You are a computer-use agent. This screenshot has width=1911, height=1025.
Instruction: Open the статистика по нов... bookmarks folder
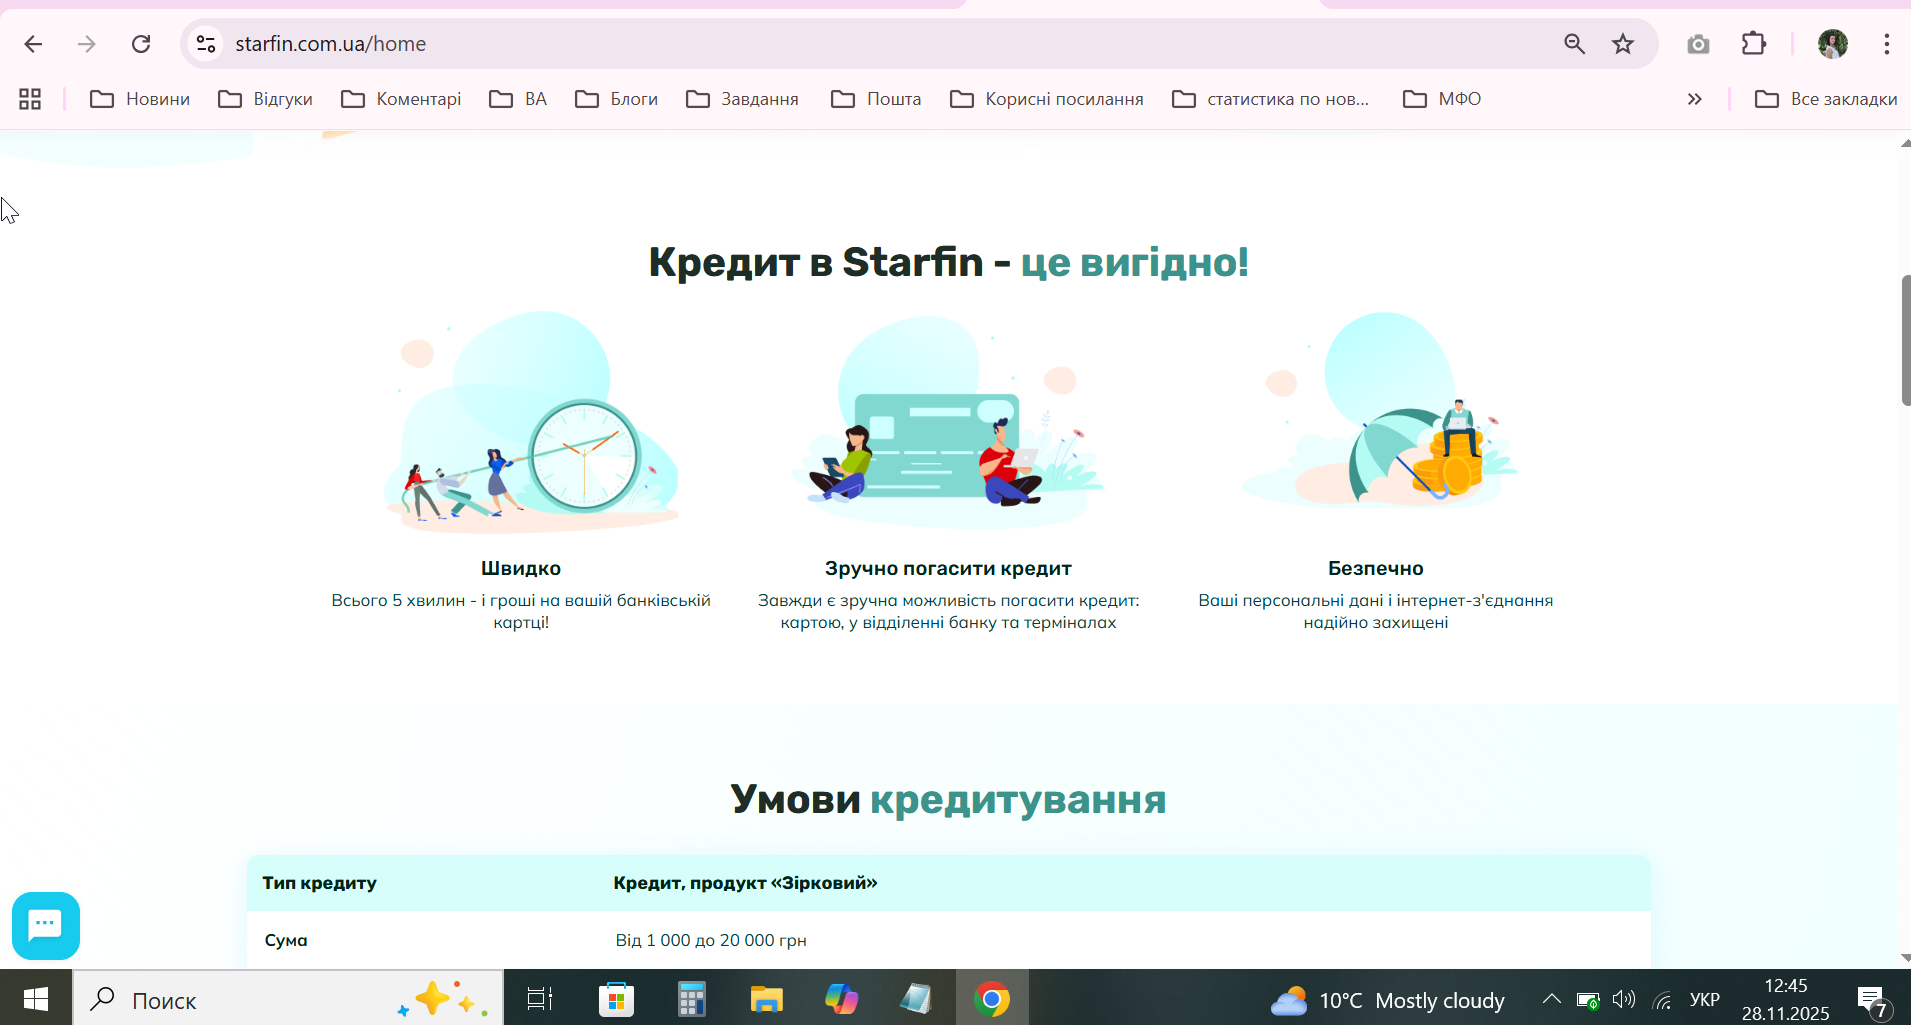coord(1271,99)
